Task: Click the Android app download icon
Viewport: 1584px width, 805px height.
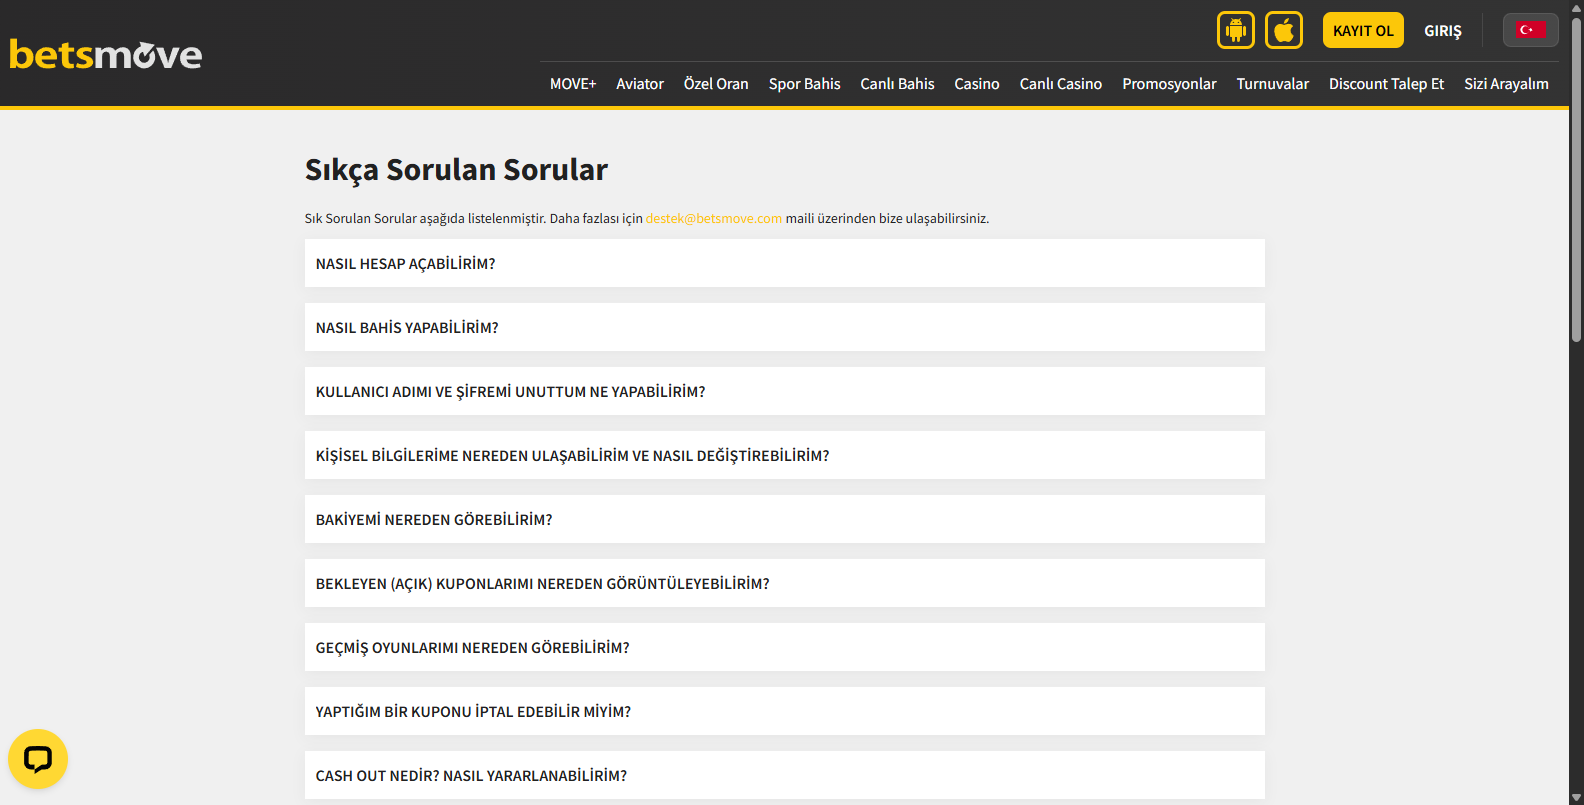Action: coord(1235,30)
